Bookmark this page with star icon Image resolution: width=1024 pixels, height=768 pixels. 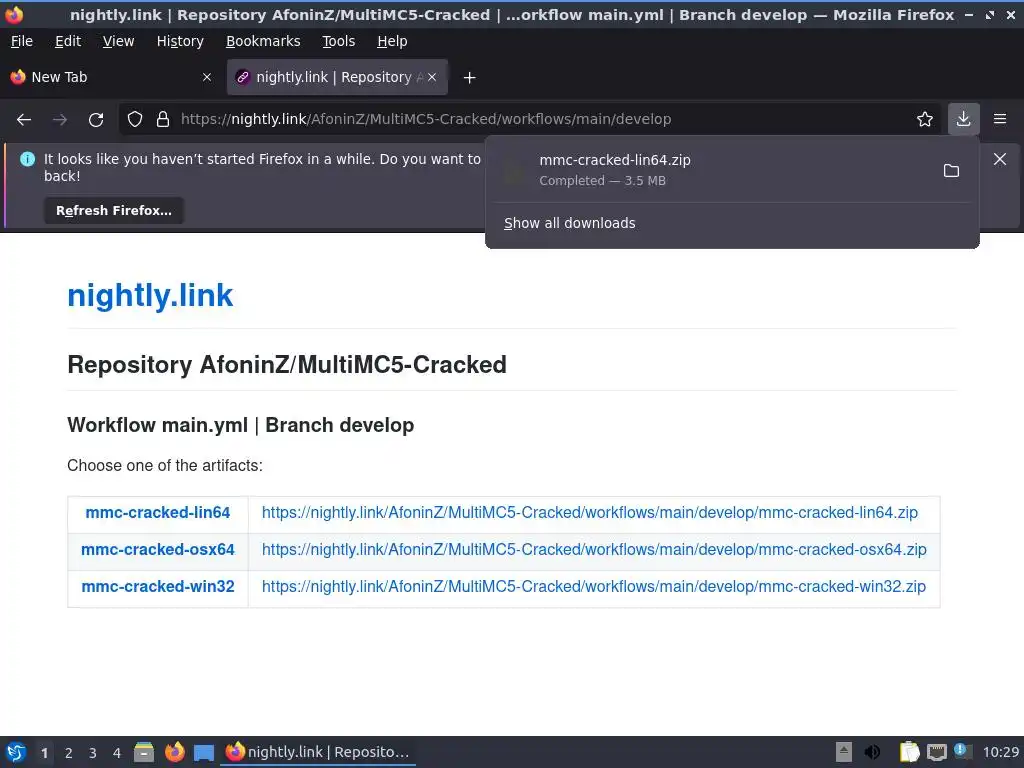point(925,119)
